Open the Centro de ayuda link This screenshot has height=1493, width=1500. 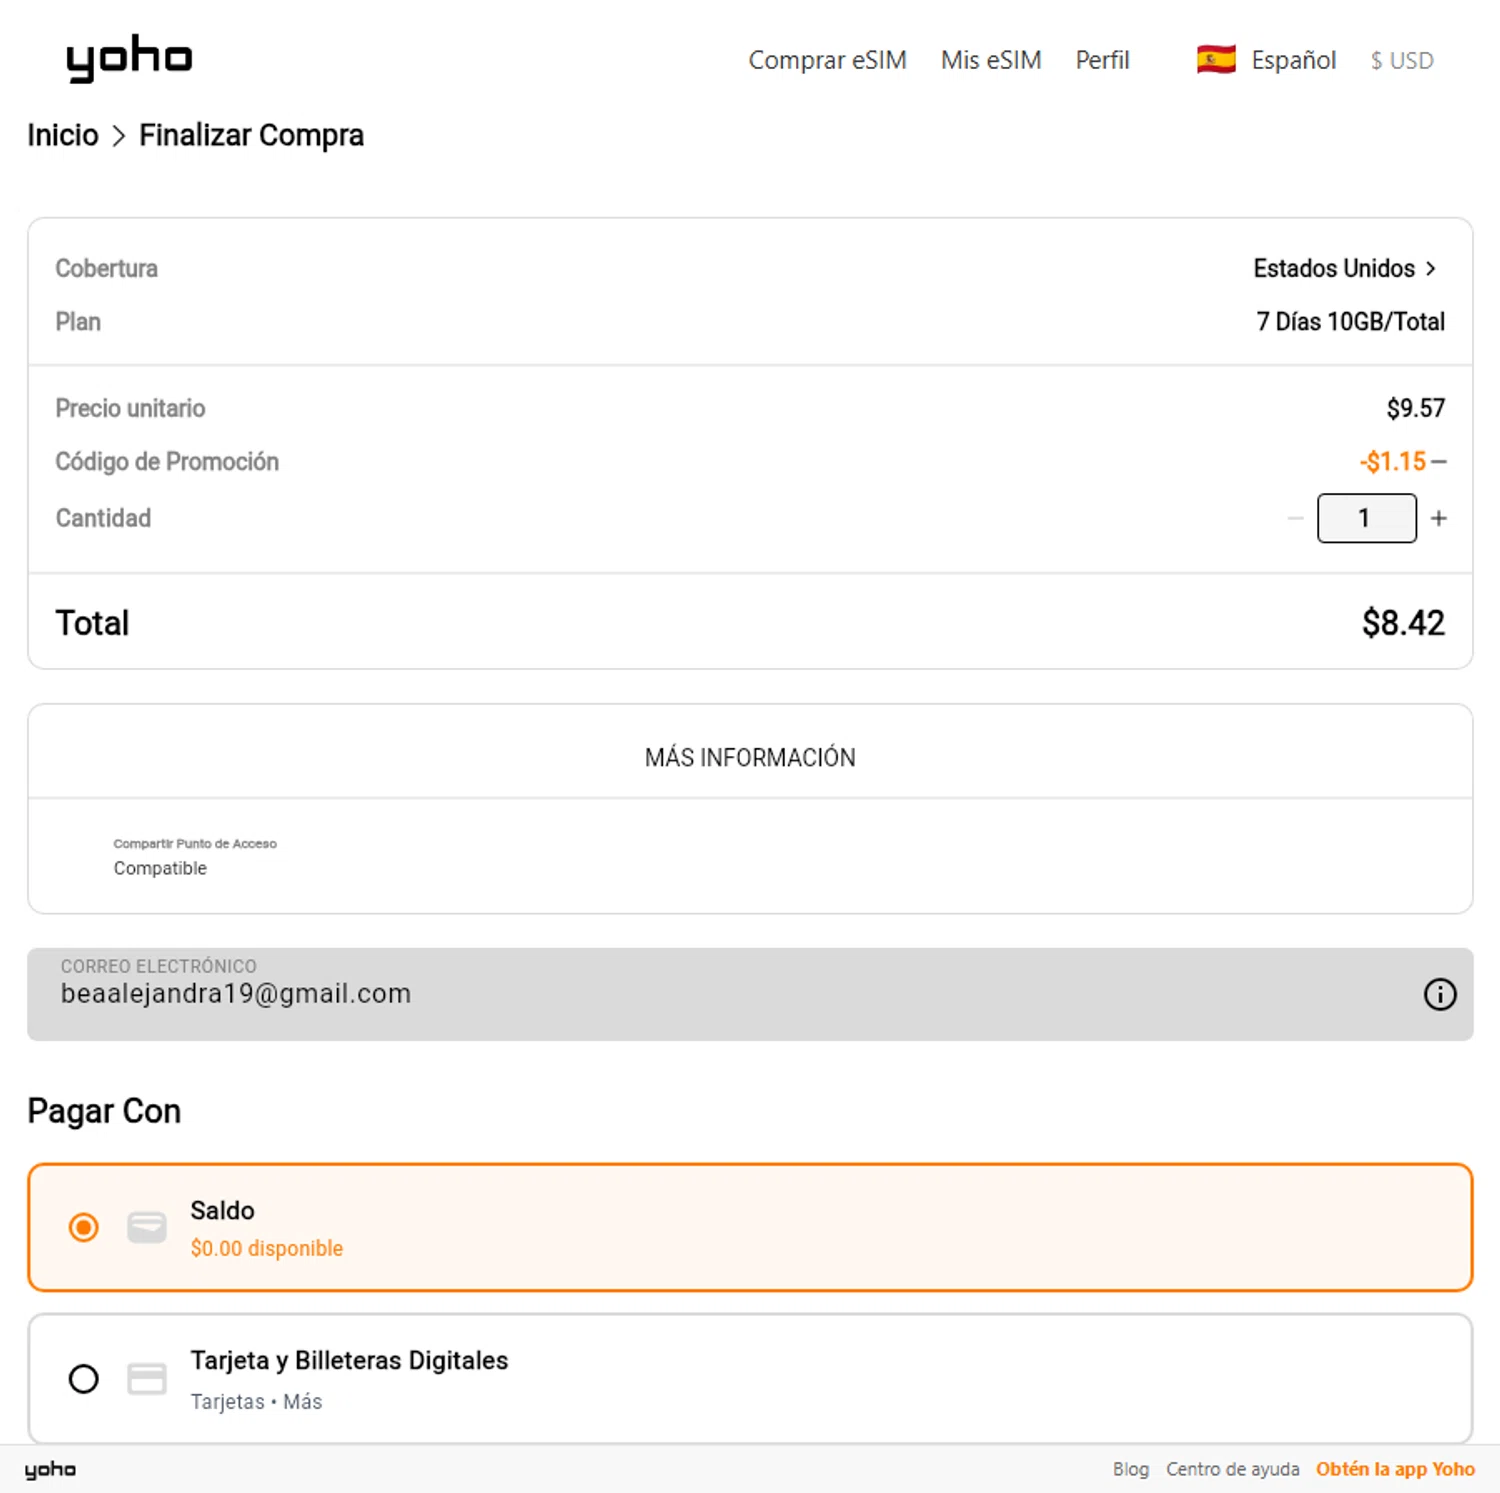click(x=1232, y=1469)
